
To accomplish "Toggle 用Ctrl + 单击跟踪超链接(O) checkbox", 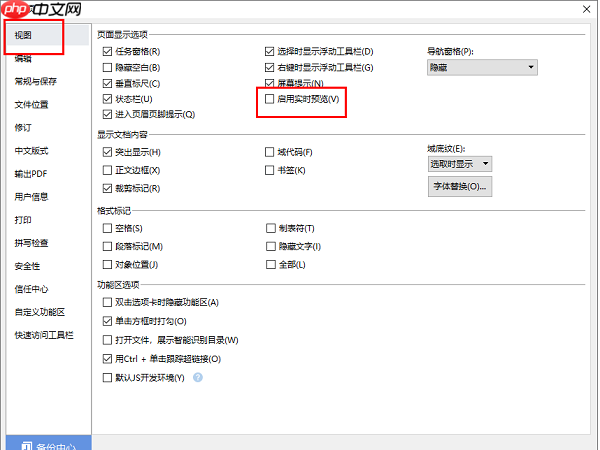I will [x=107, y=359].
